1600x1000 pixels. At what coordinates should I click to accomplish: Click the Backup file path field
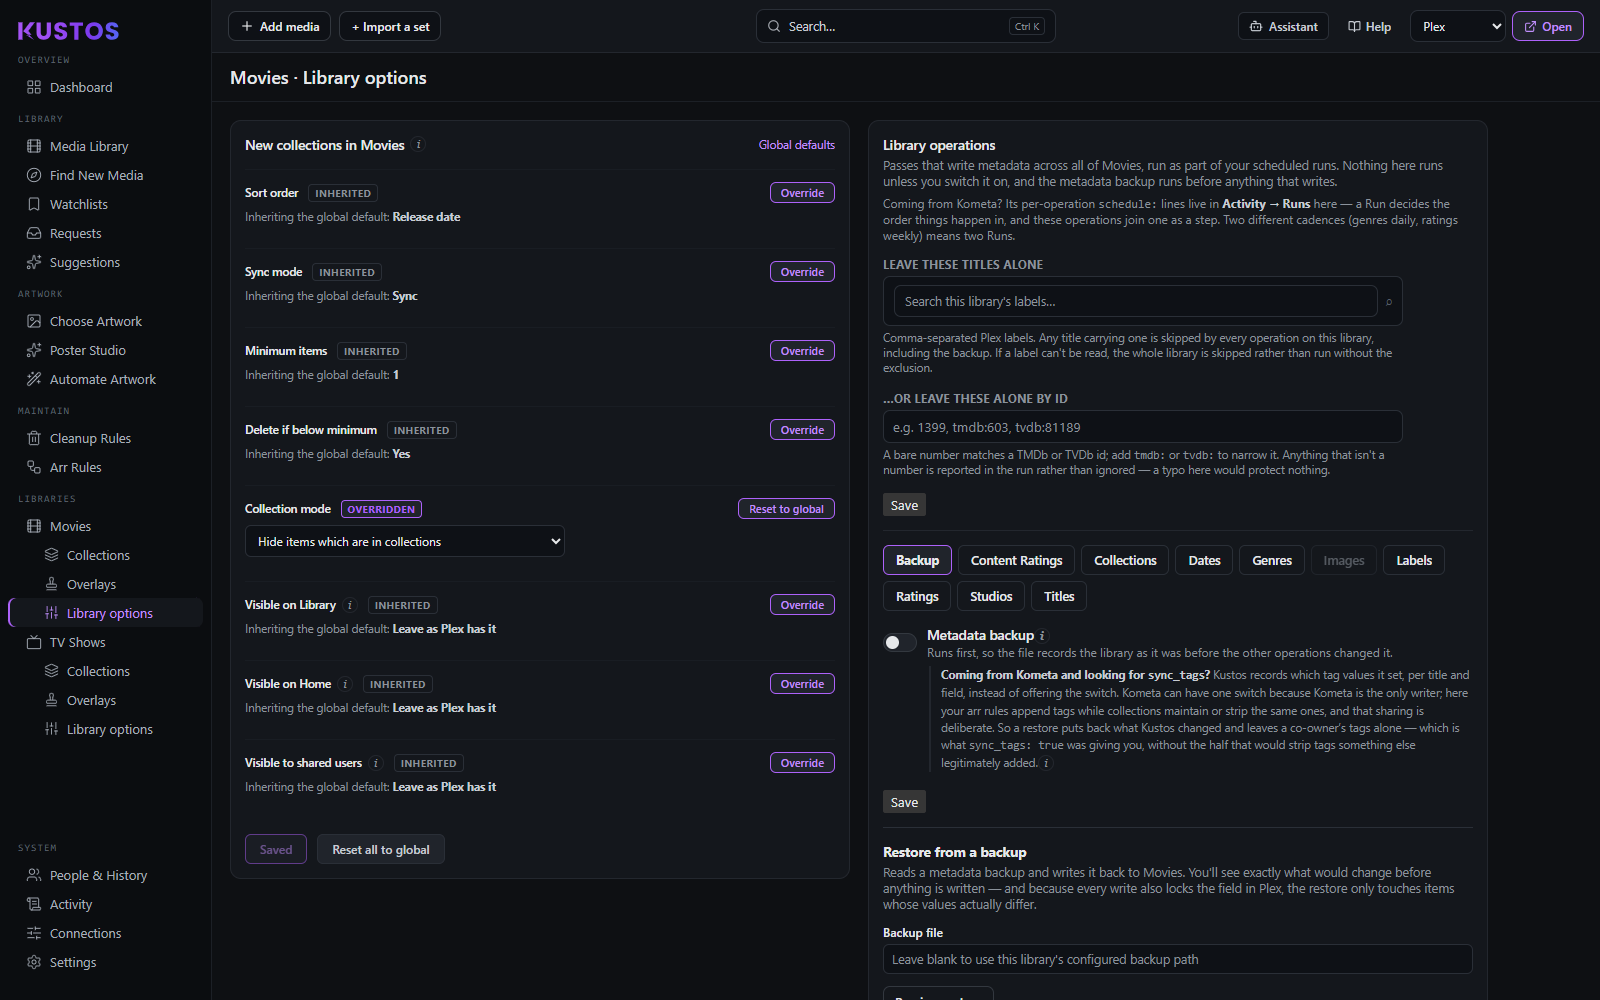click(x=1177, y=959)
